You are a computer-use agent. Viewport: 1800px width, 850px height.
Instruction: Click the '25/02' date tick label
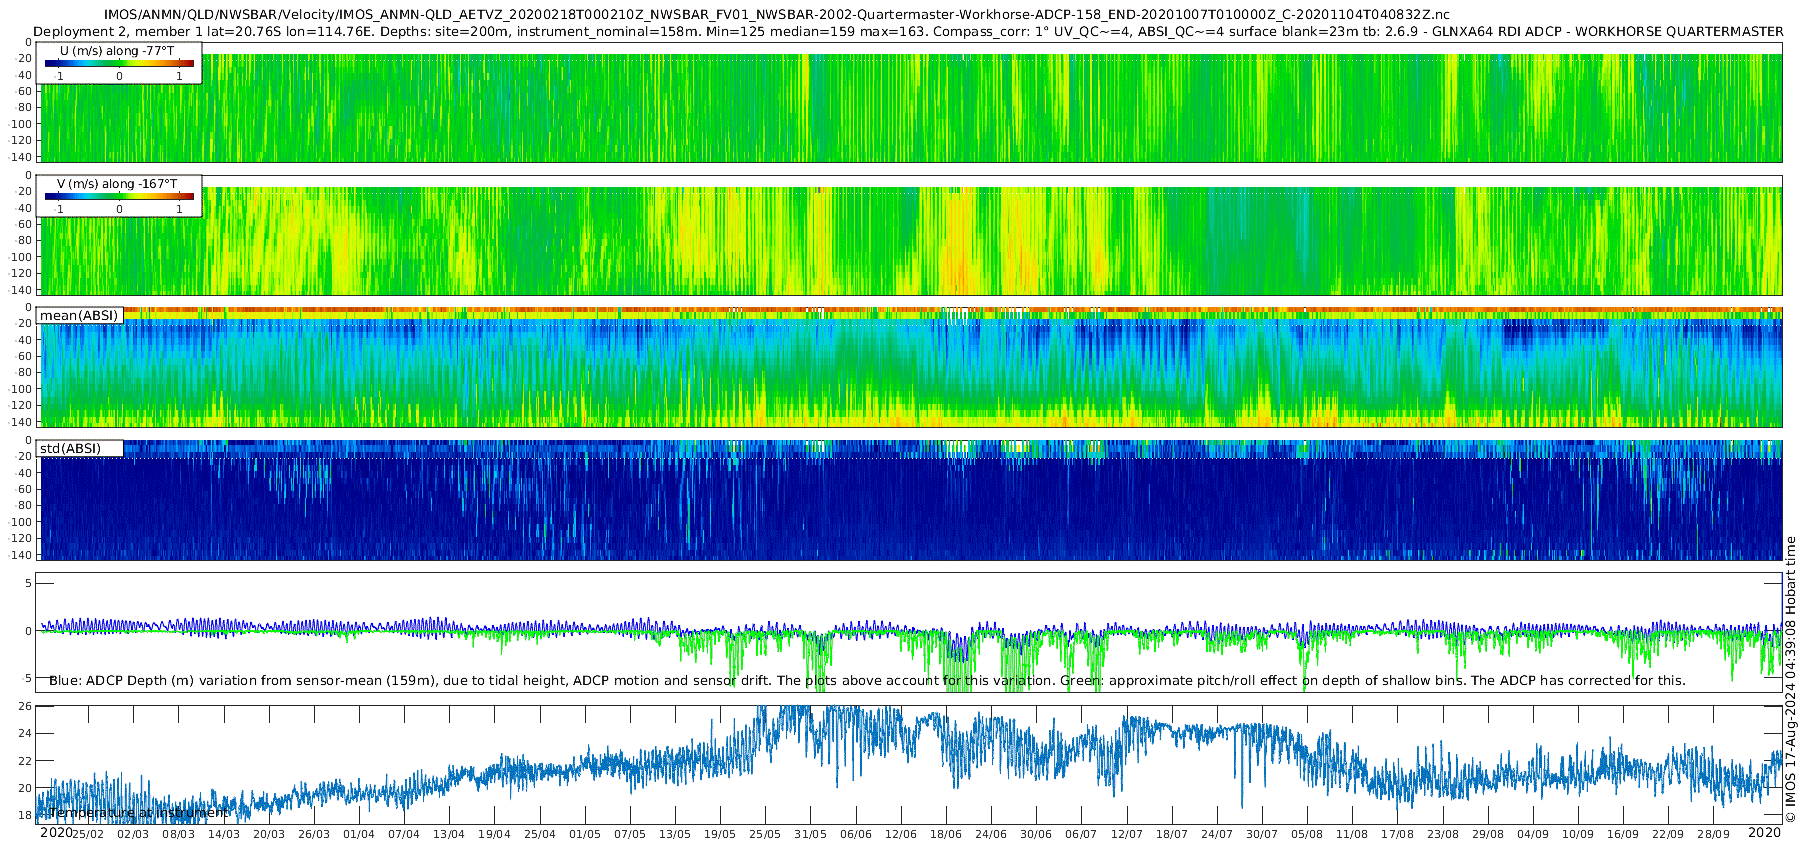point(88,834)
